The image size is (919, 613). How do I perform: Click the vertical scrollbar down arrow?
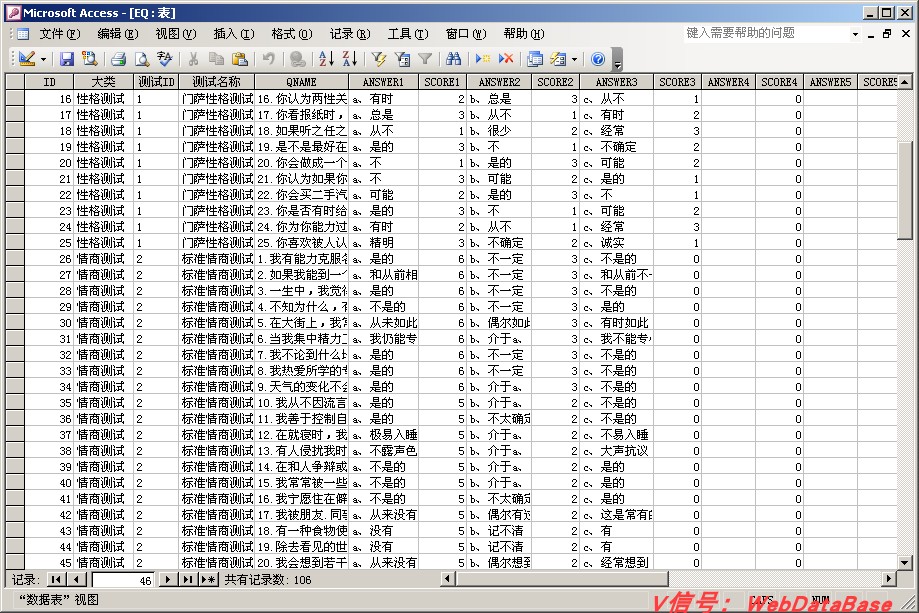[904, 563]
